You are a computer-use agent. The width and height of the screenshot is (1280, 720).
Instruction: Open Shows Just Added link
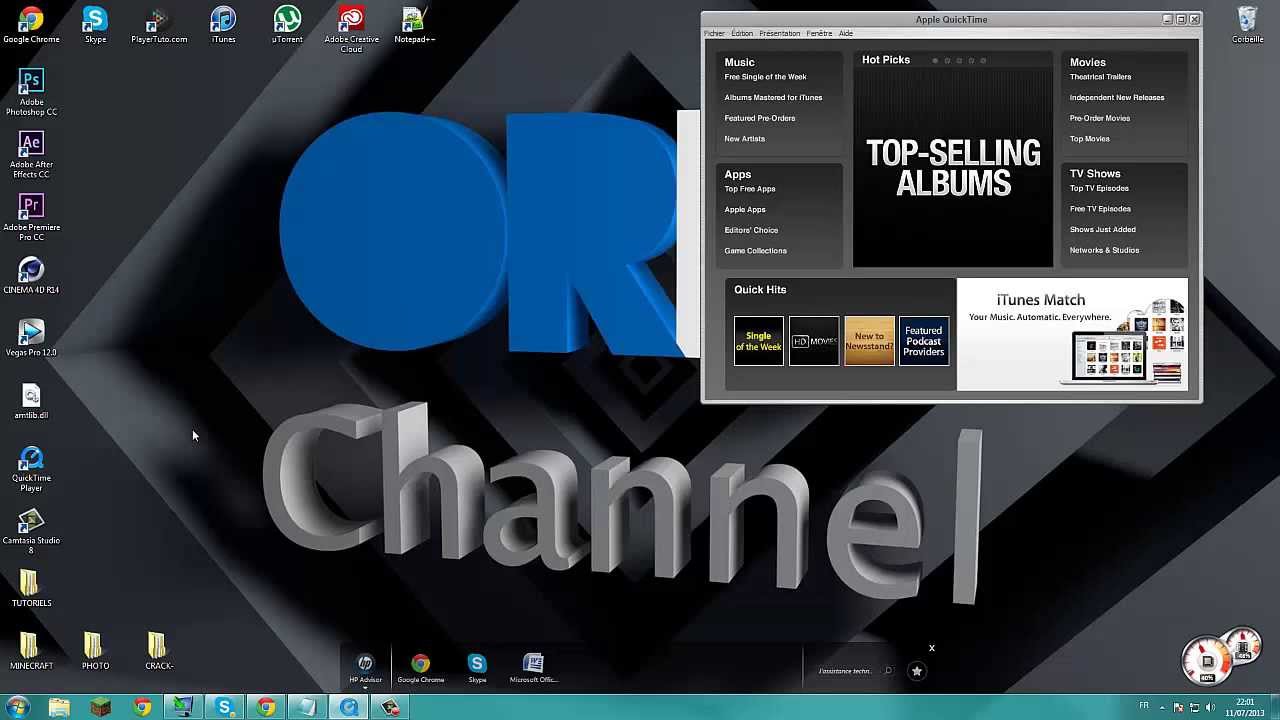tap(1102, 229)
